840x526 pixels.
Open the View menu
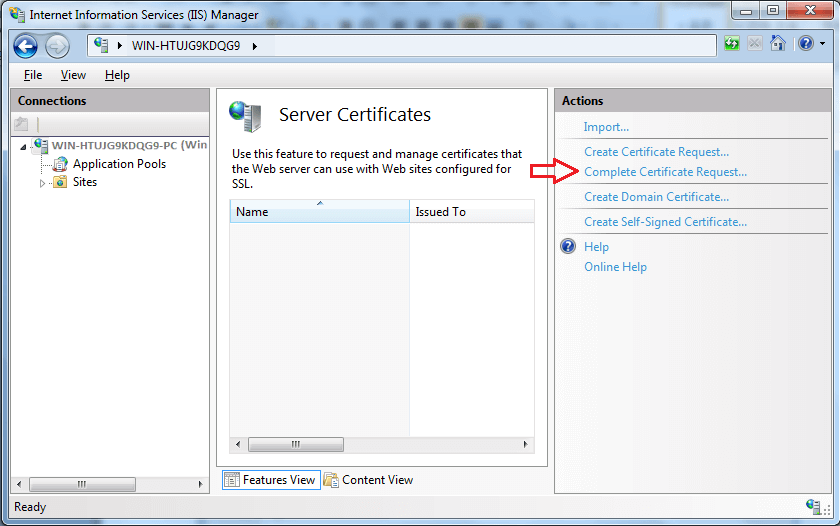click(73, 75)
